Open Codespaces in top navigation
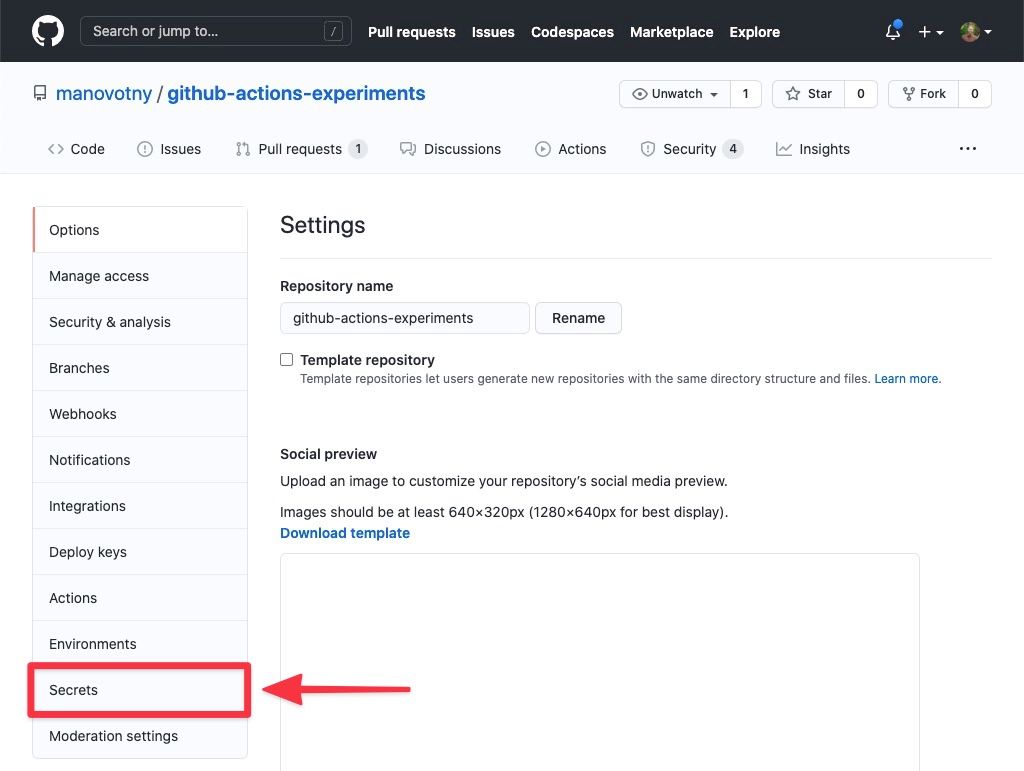Image resolution: width=1024 pixels, height=771 pixels. coord(572,32)
